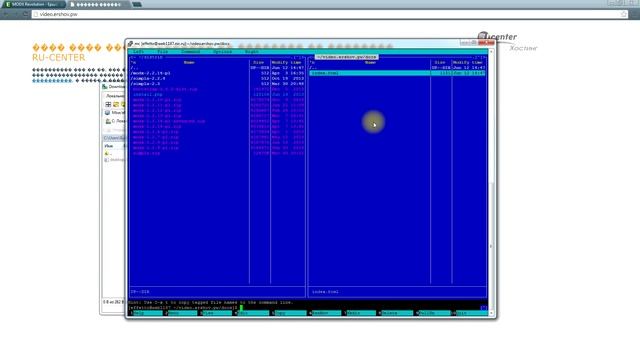
Task: Click the left panel top-right history corner control
Action: point(298,58)
